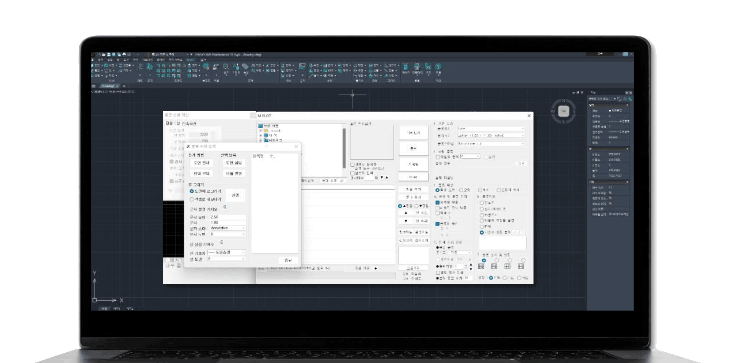Open the linetype dropdown in the small dialog
The width and height of the screenshot is (737, 363).
click(227, 253)
